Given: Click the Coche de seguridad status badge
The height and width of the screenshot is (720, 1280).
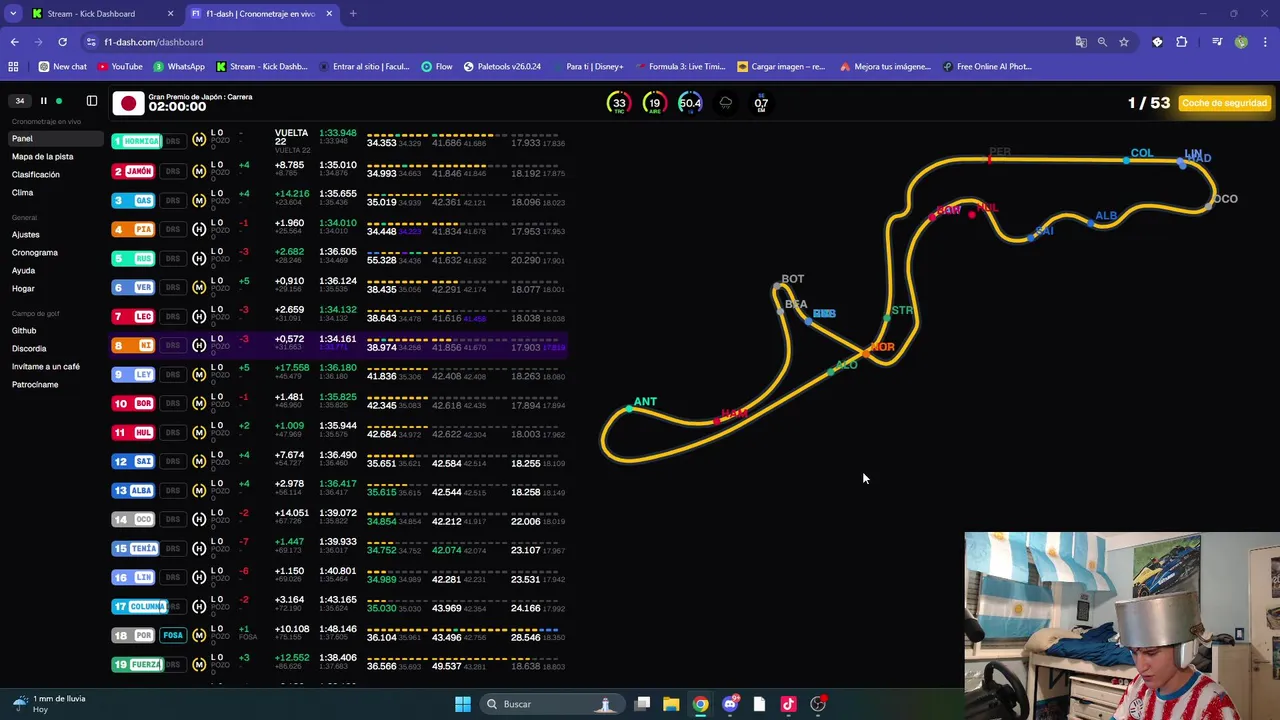Looking at the screenshot, I should point(1224,103).
